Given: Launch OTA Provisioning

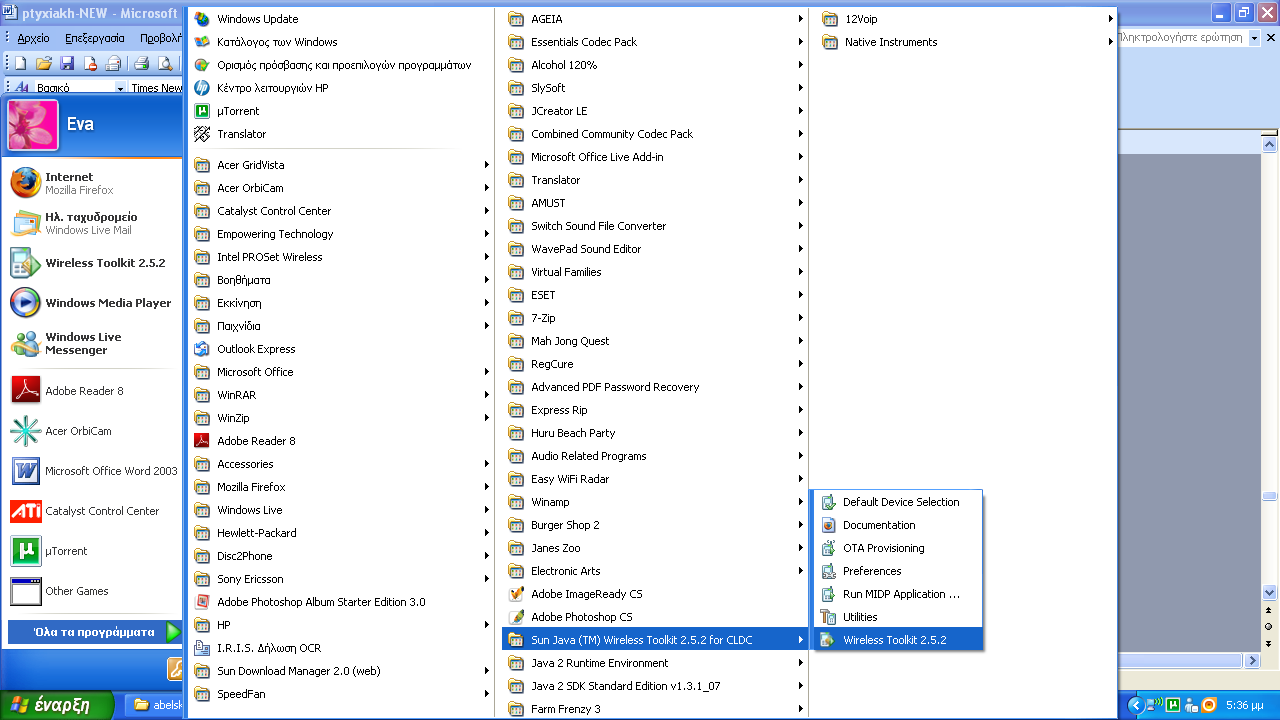Looking at the screenshot, I should click(898, 548).
